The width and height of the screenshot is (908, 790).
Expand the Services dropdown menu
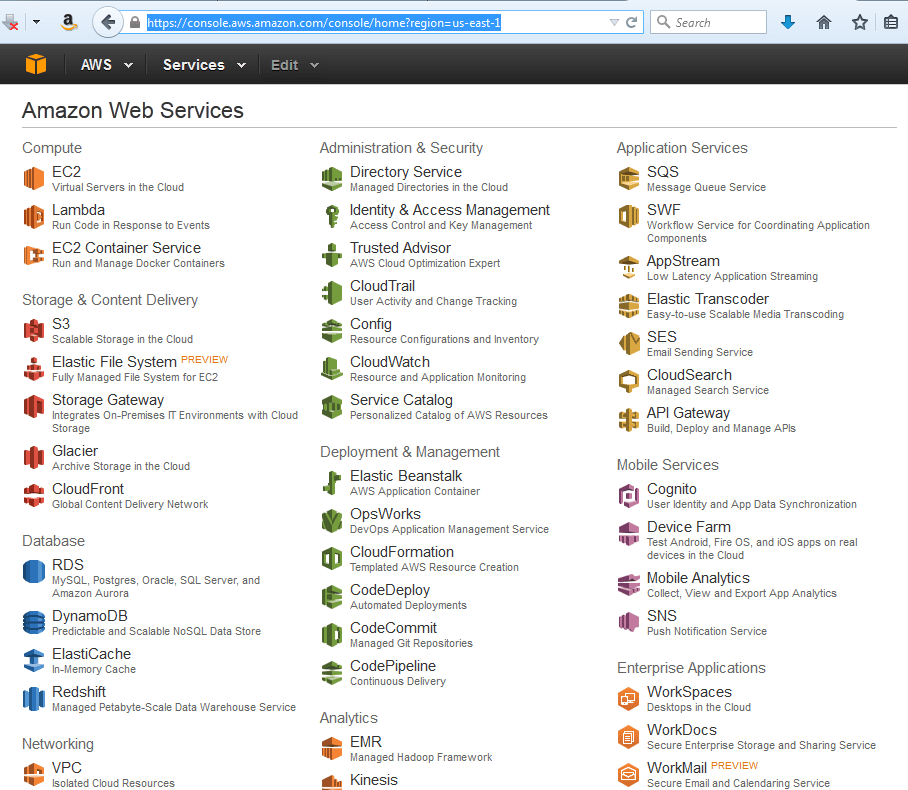[x=204, y=65]
